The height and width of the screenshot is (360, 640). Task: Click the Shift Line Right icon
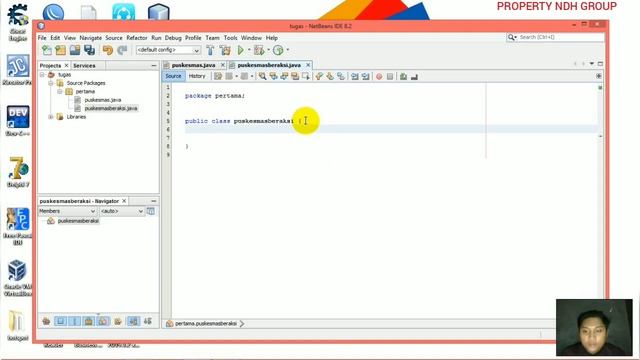pyautogui.click(x=365, y=76)
